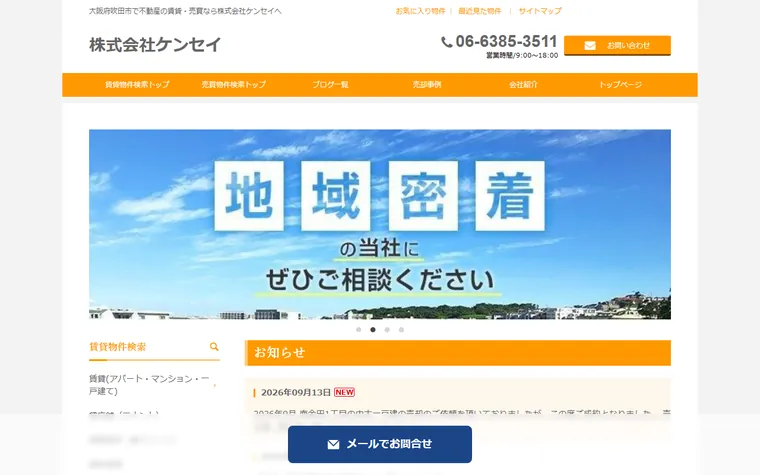Click the お知らせ section header
760x475 pixels.
(x=458, y=353)
